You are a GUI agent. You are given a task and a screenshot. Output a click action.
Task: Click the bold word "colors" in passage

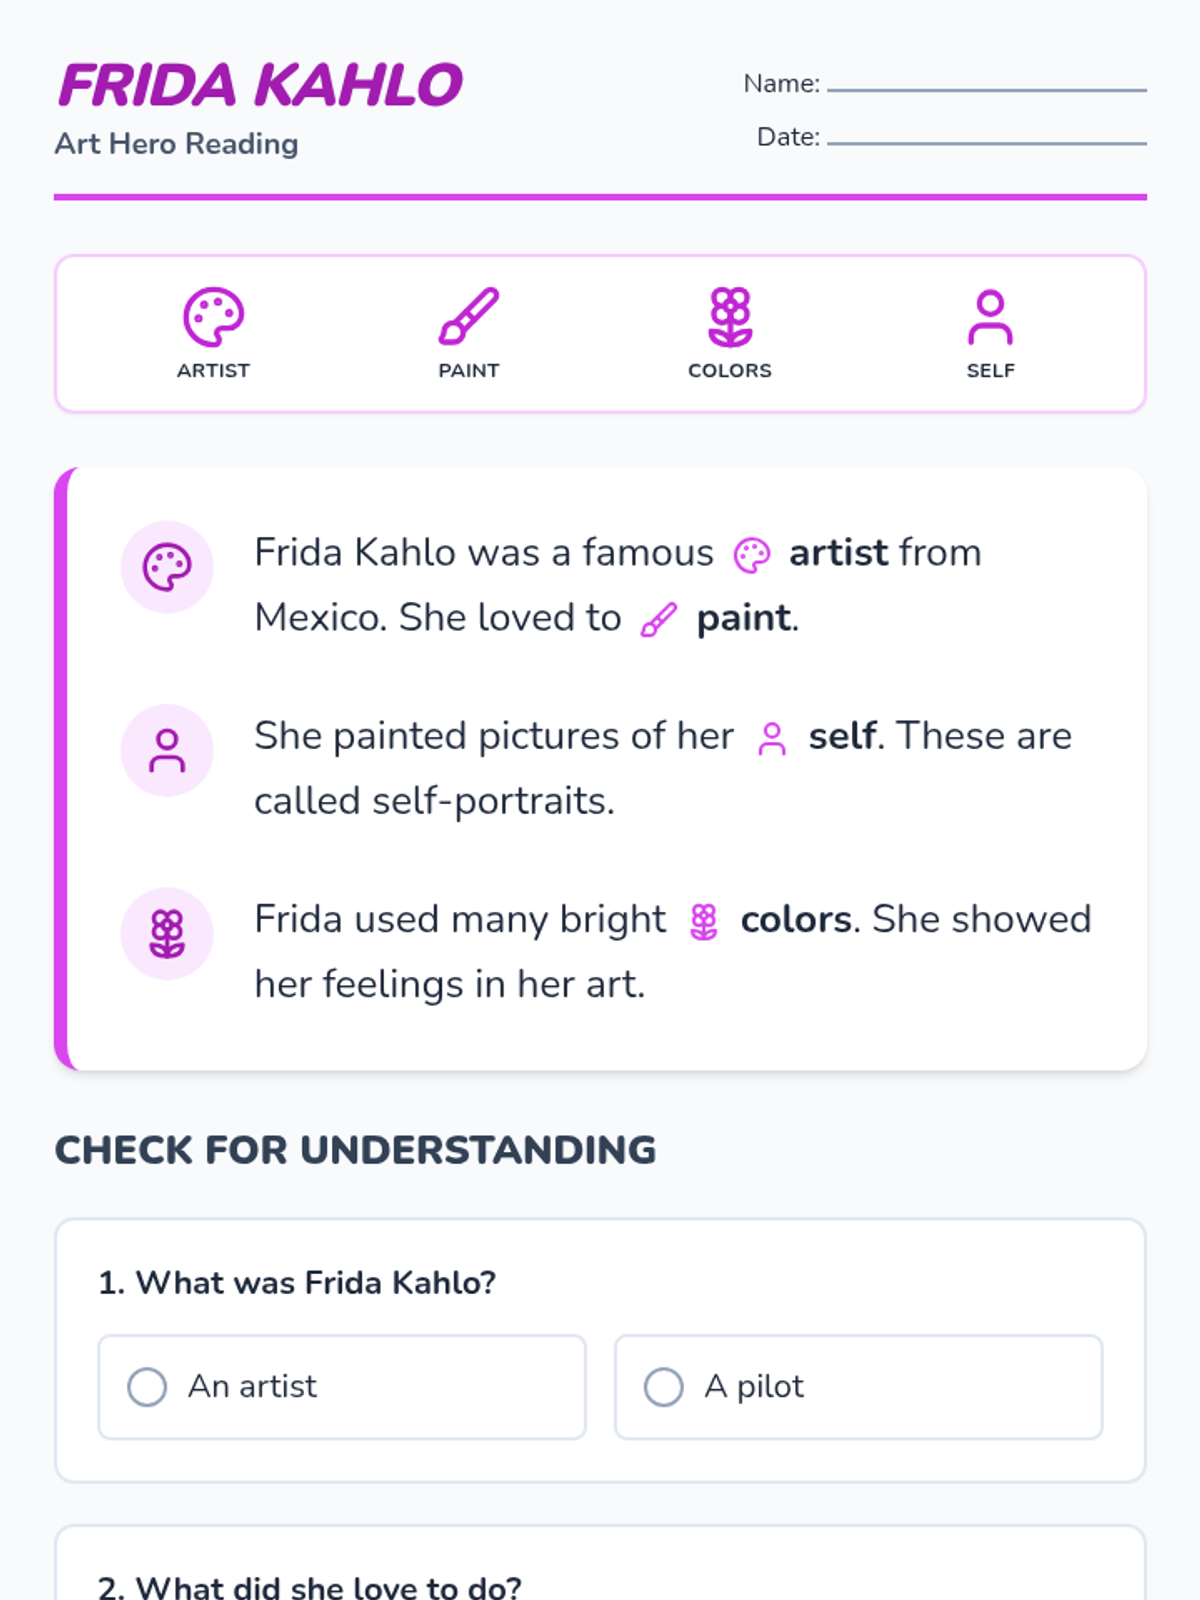pyautogui.click(x=796, y=920)
